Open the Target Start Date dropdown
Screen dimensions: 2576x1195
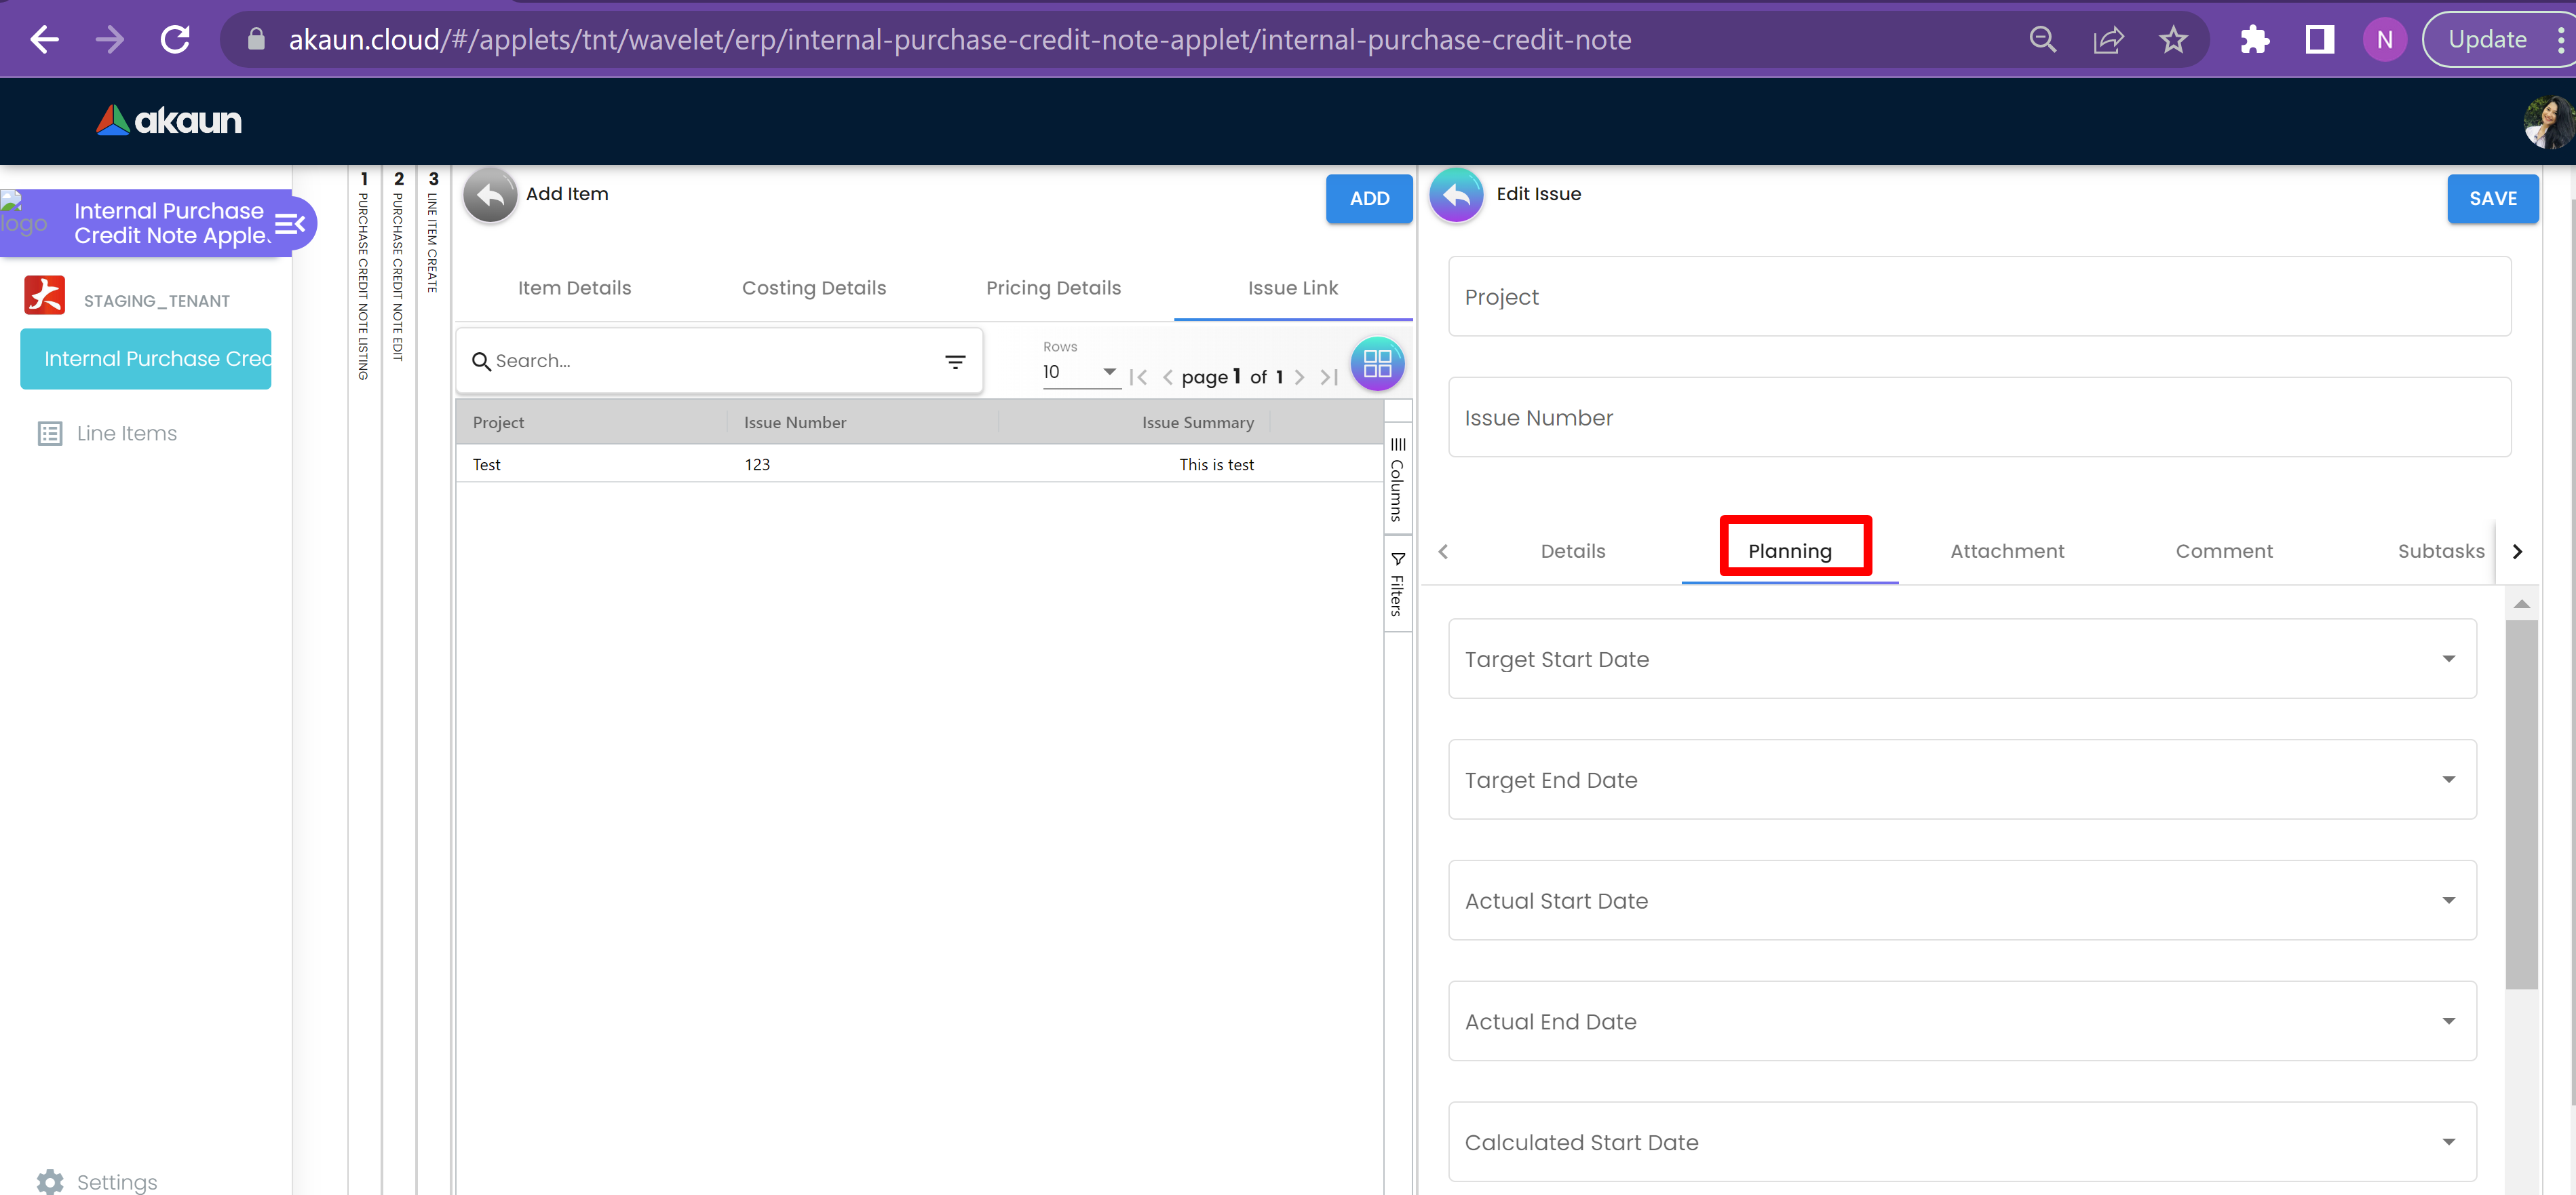click(x=2448, y=659)
